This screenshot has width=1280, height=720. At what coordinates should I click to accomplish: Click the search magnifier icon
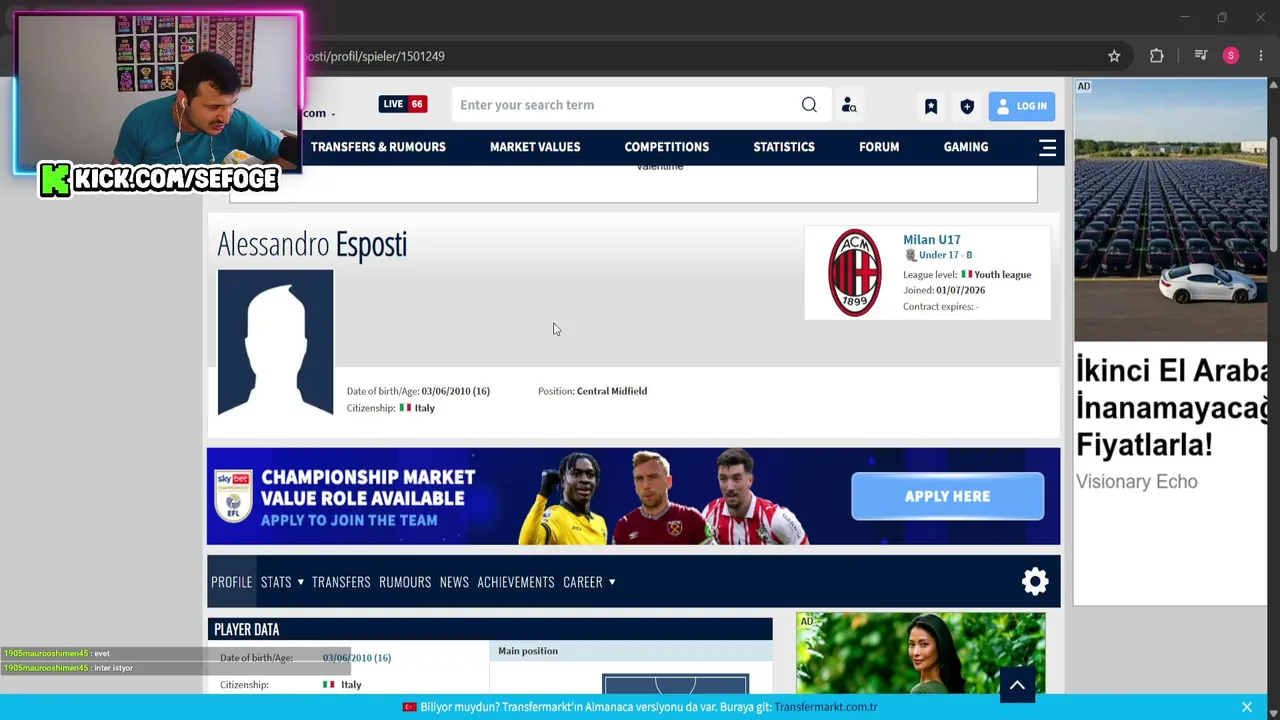pos(809,105)
